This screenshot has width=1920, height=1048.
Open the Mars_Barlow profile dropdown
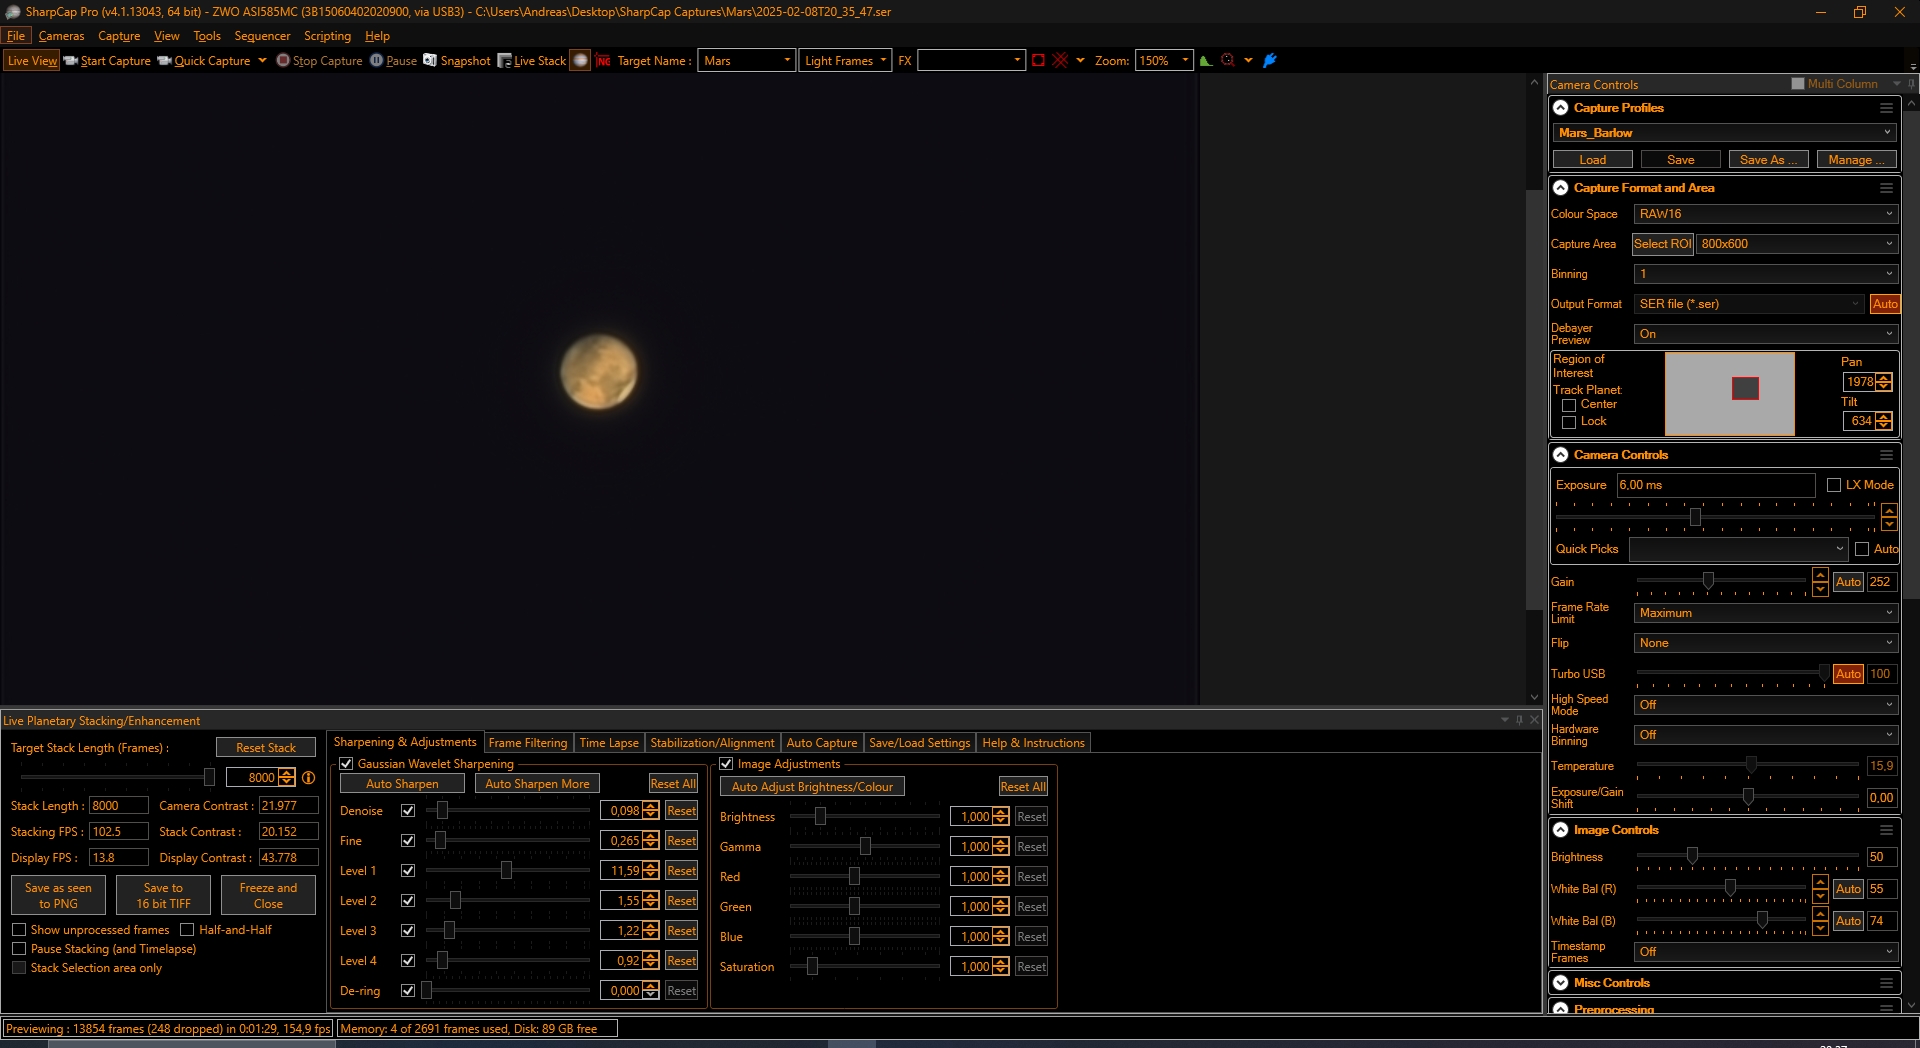[1725, 133]
